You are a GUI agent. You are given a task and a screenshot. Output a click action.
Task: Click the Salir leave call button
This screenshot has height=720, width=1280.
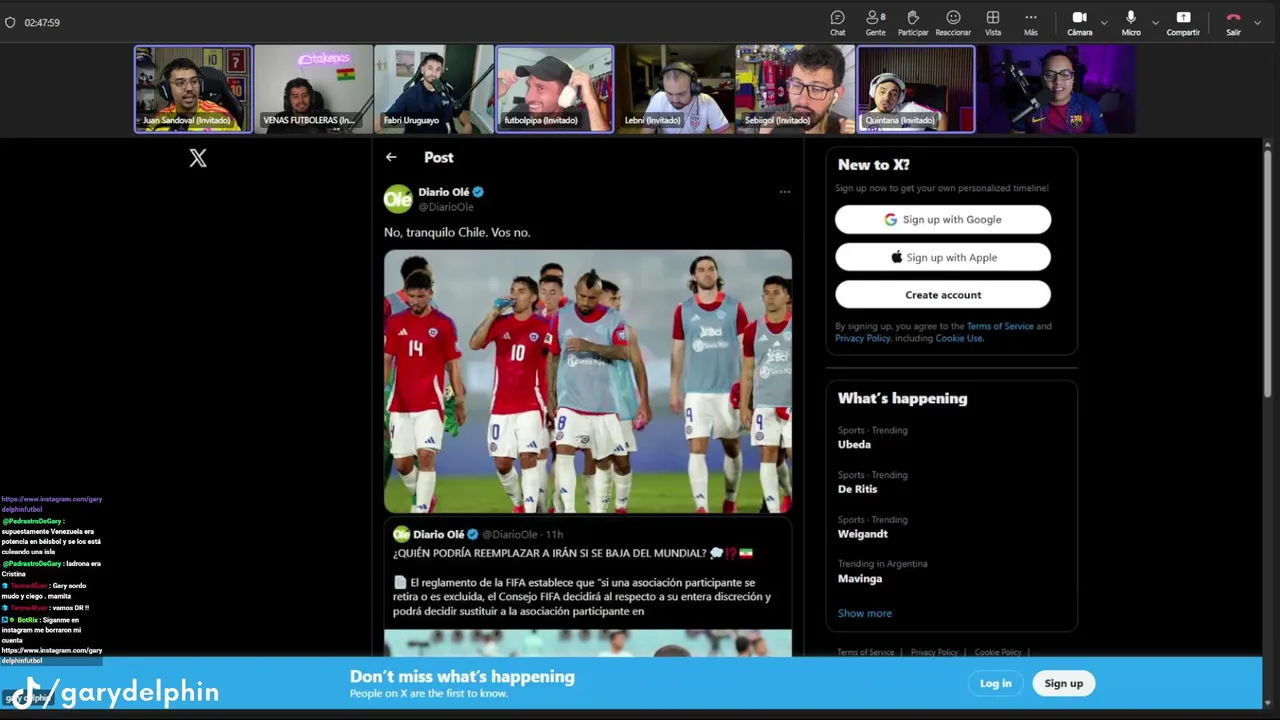1233,22
